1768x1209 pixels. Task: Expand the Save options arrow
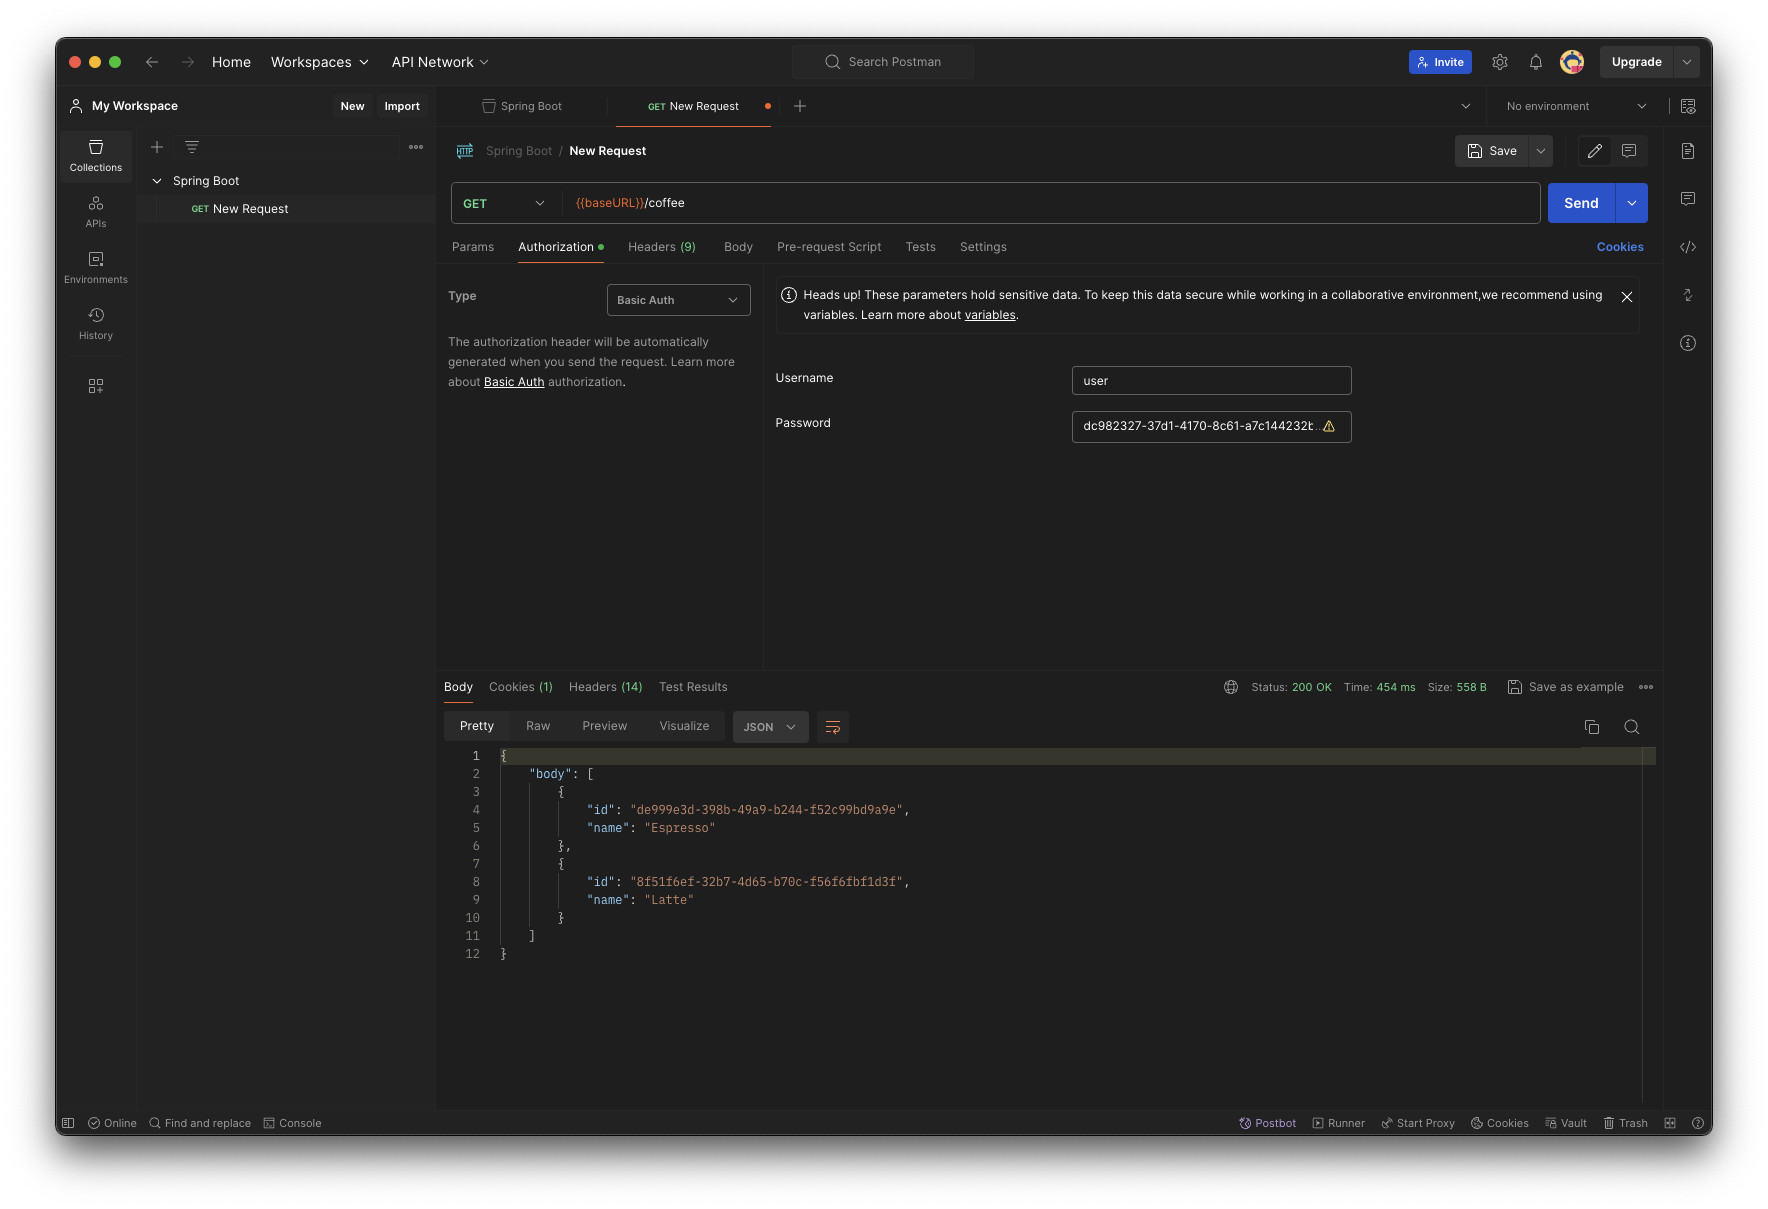tap(1541, 151)
